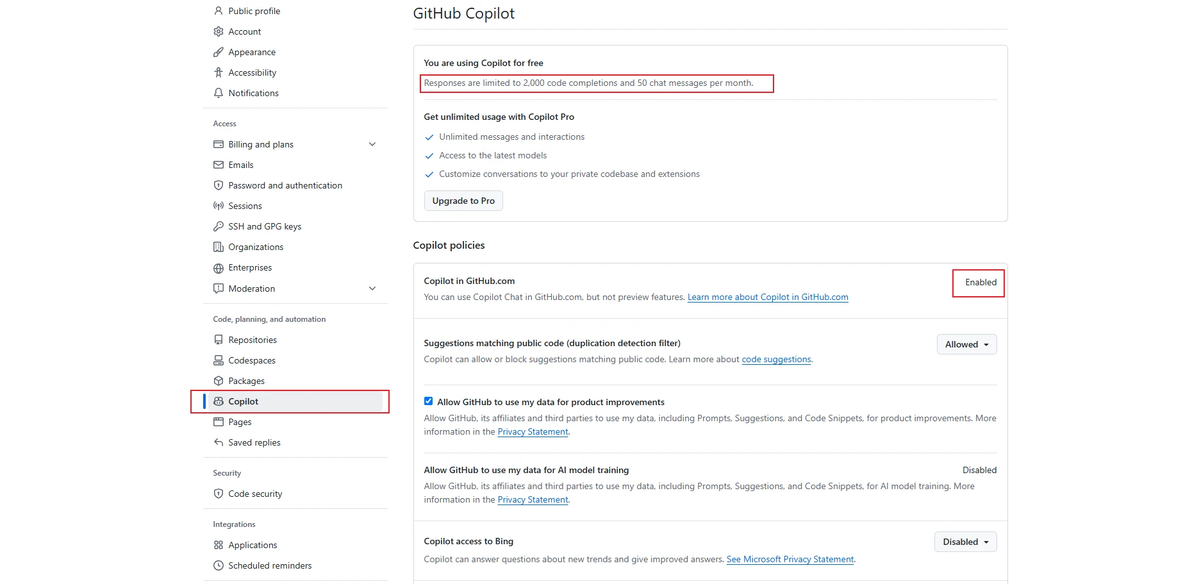
Task: Open Learn more about Copilot link
Action: (x=767, y=298)
